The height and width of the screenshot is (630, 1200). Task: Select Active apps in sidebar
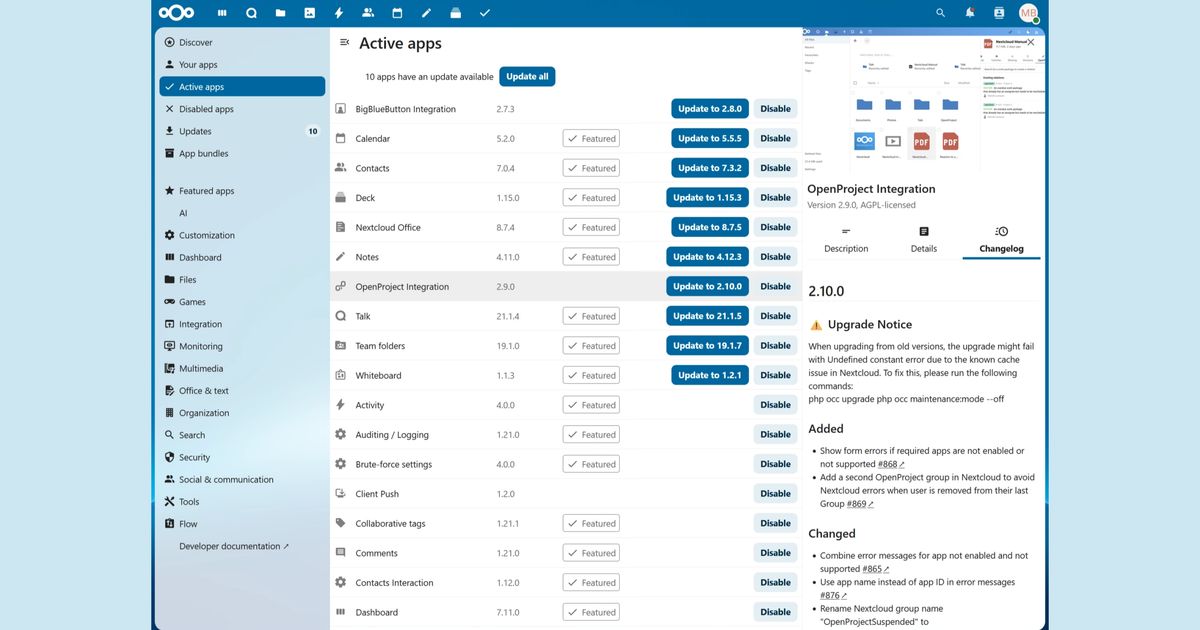point(242,87)
